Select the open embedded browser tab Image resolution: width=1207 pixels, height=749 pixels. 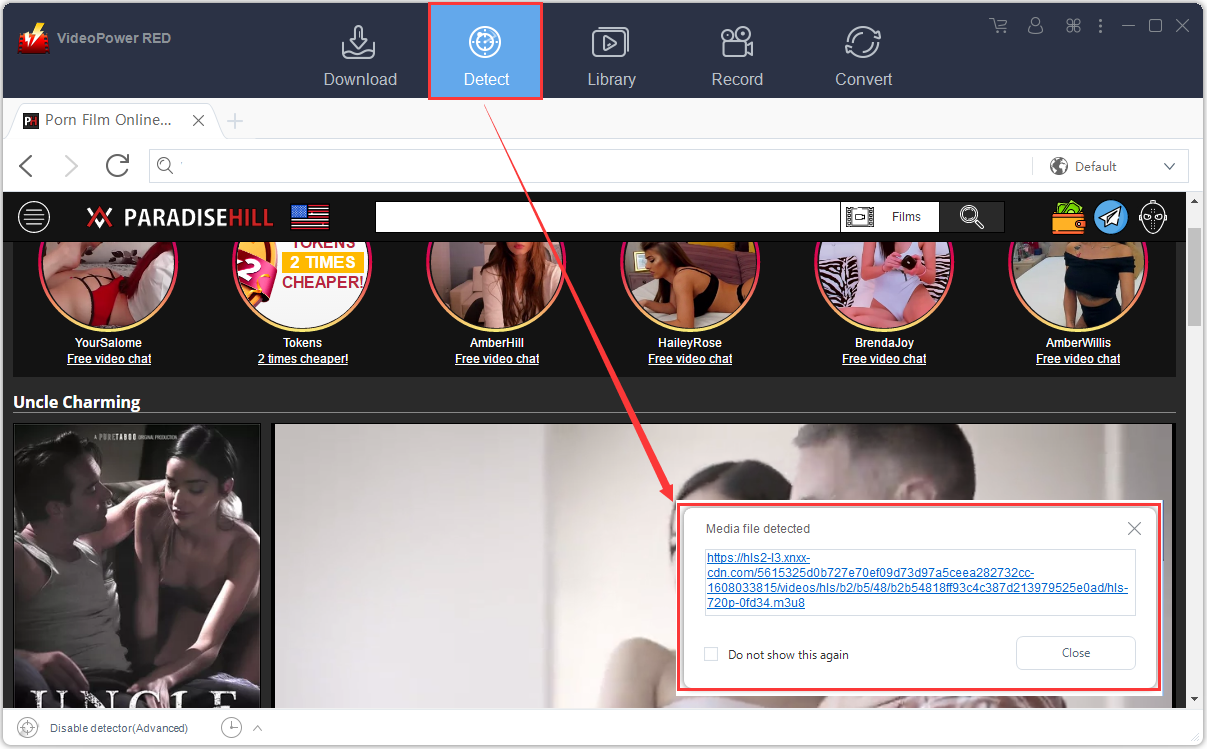point(108,120)
